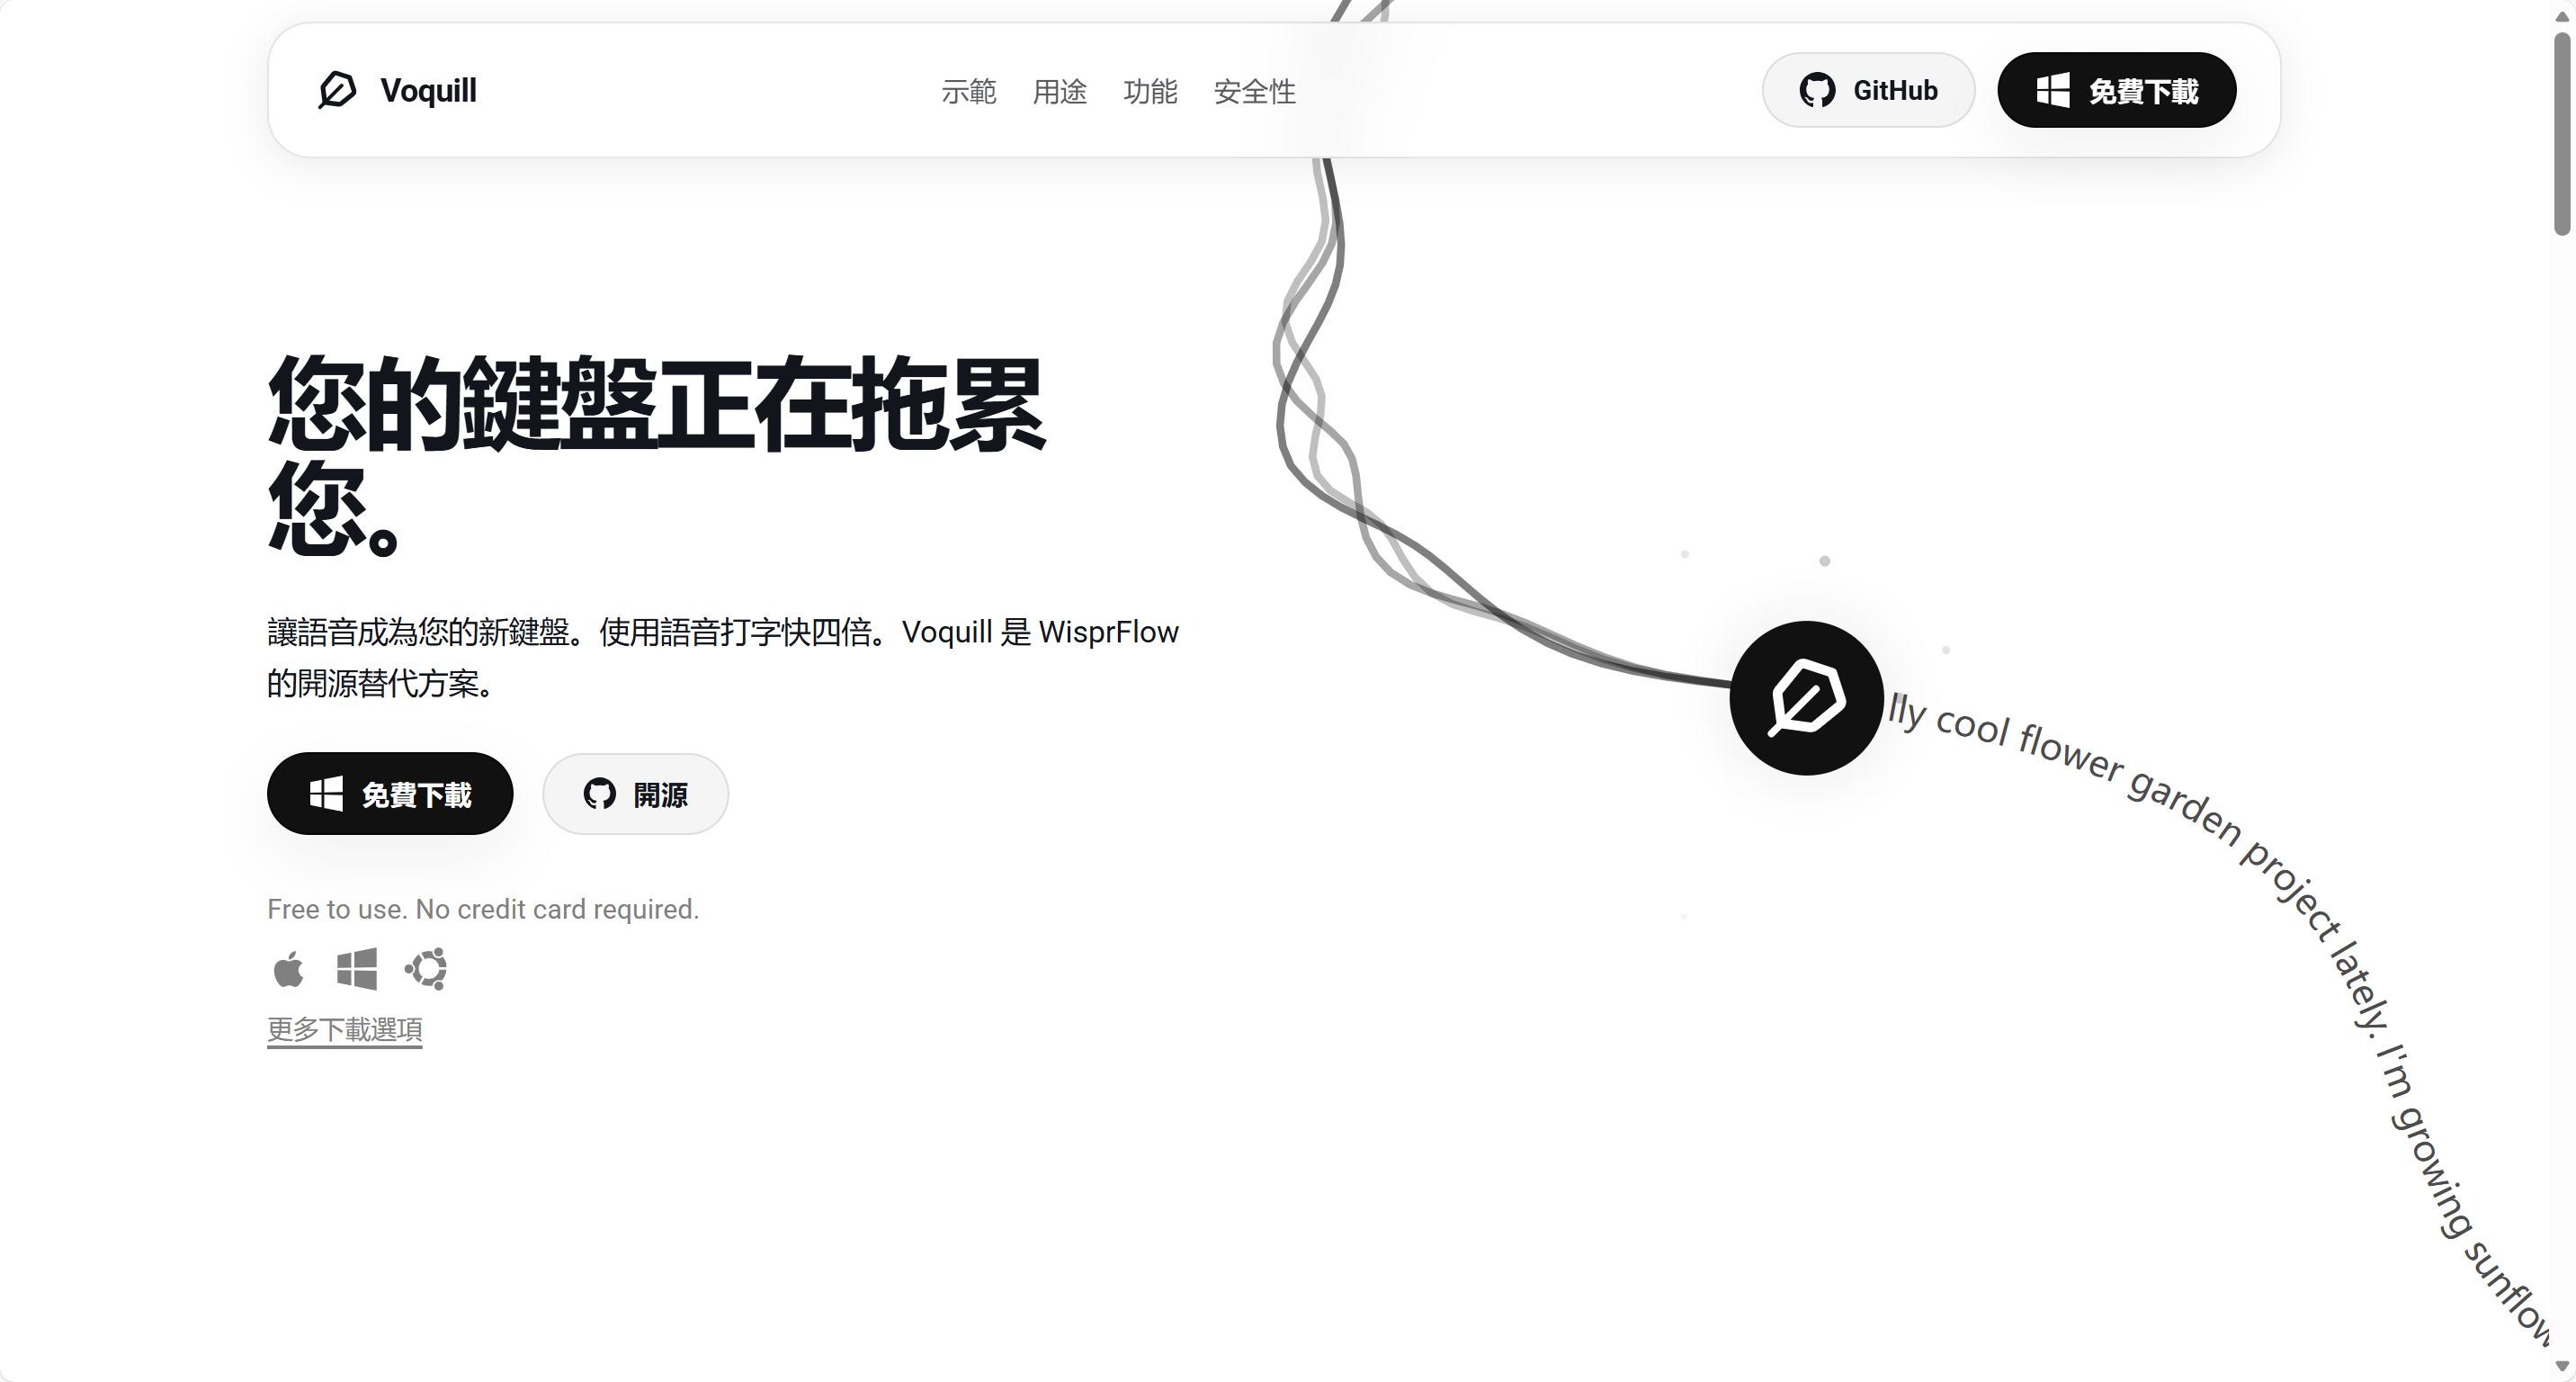This screenshot has width=2576, height=1382.
Task: Click the circular feather pen animation icon
Action: point(1805,700)
